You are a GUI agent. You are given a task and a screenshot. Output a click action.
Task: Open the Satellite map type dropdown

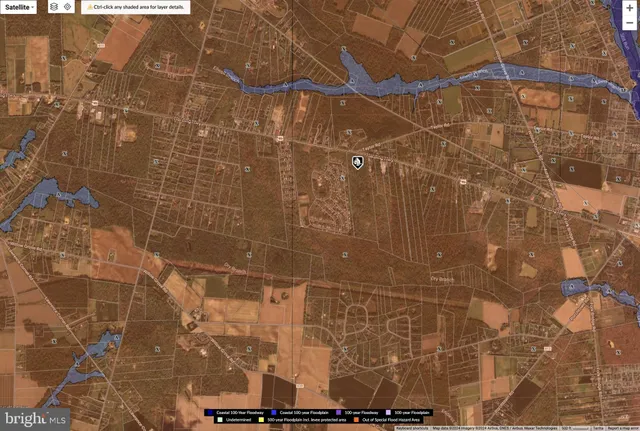[x=19, y=7]
